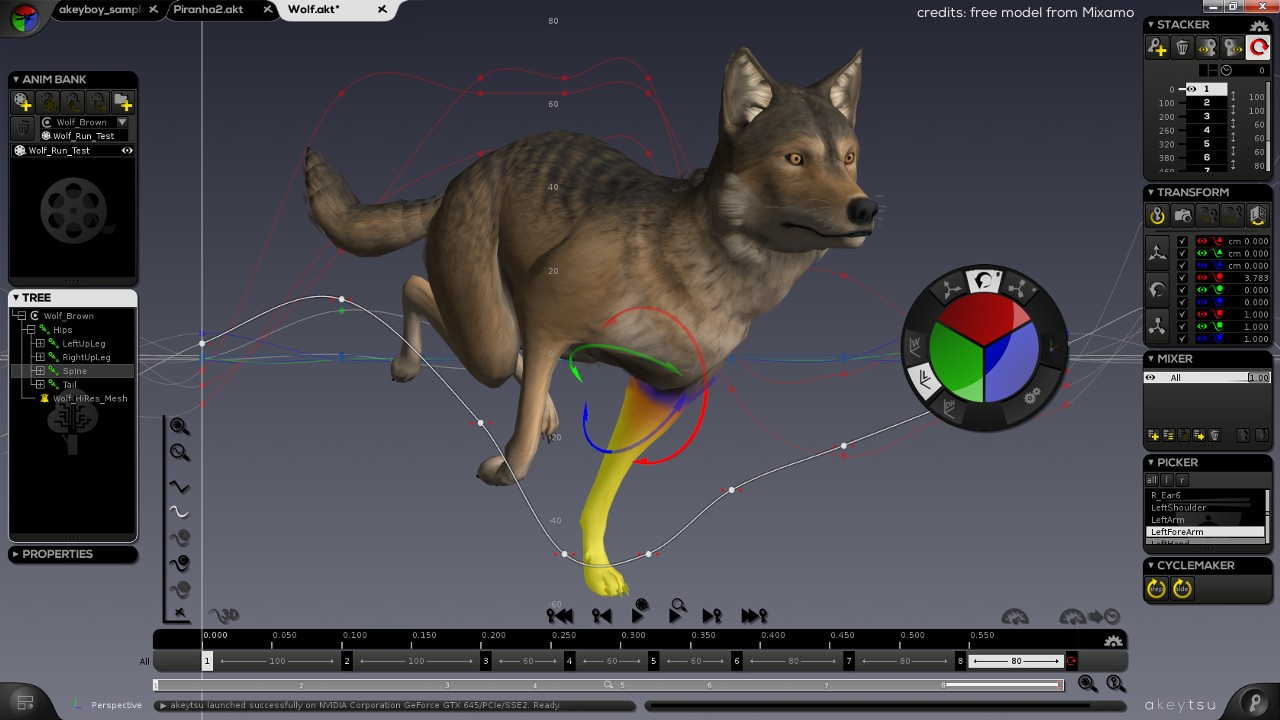Click the Stacker trash can icon
Viewport: 1280px width, 720px height.
point(1182,47)
